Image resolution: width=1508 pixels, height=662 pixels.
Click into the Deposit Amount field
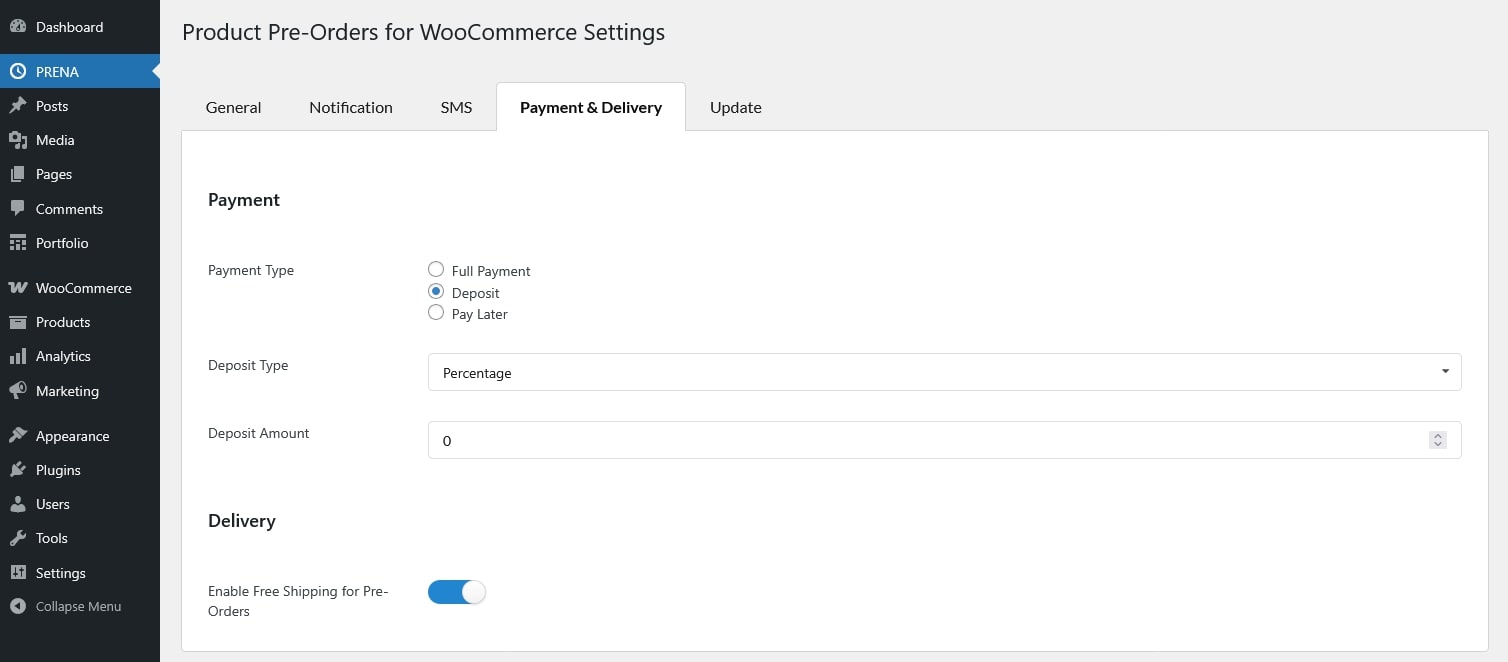920,440
